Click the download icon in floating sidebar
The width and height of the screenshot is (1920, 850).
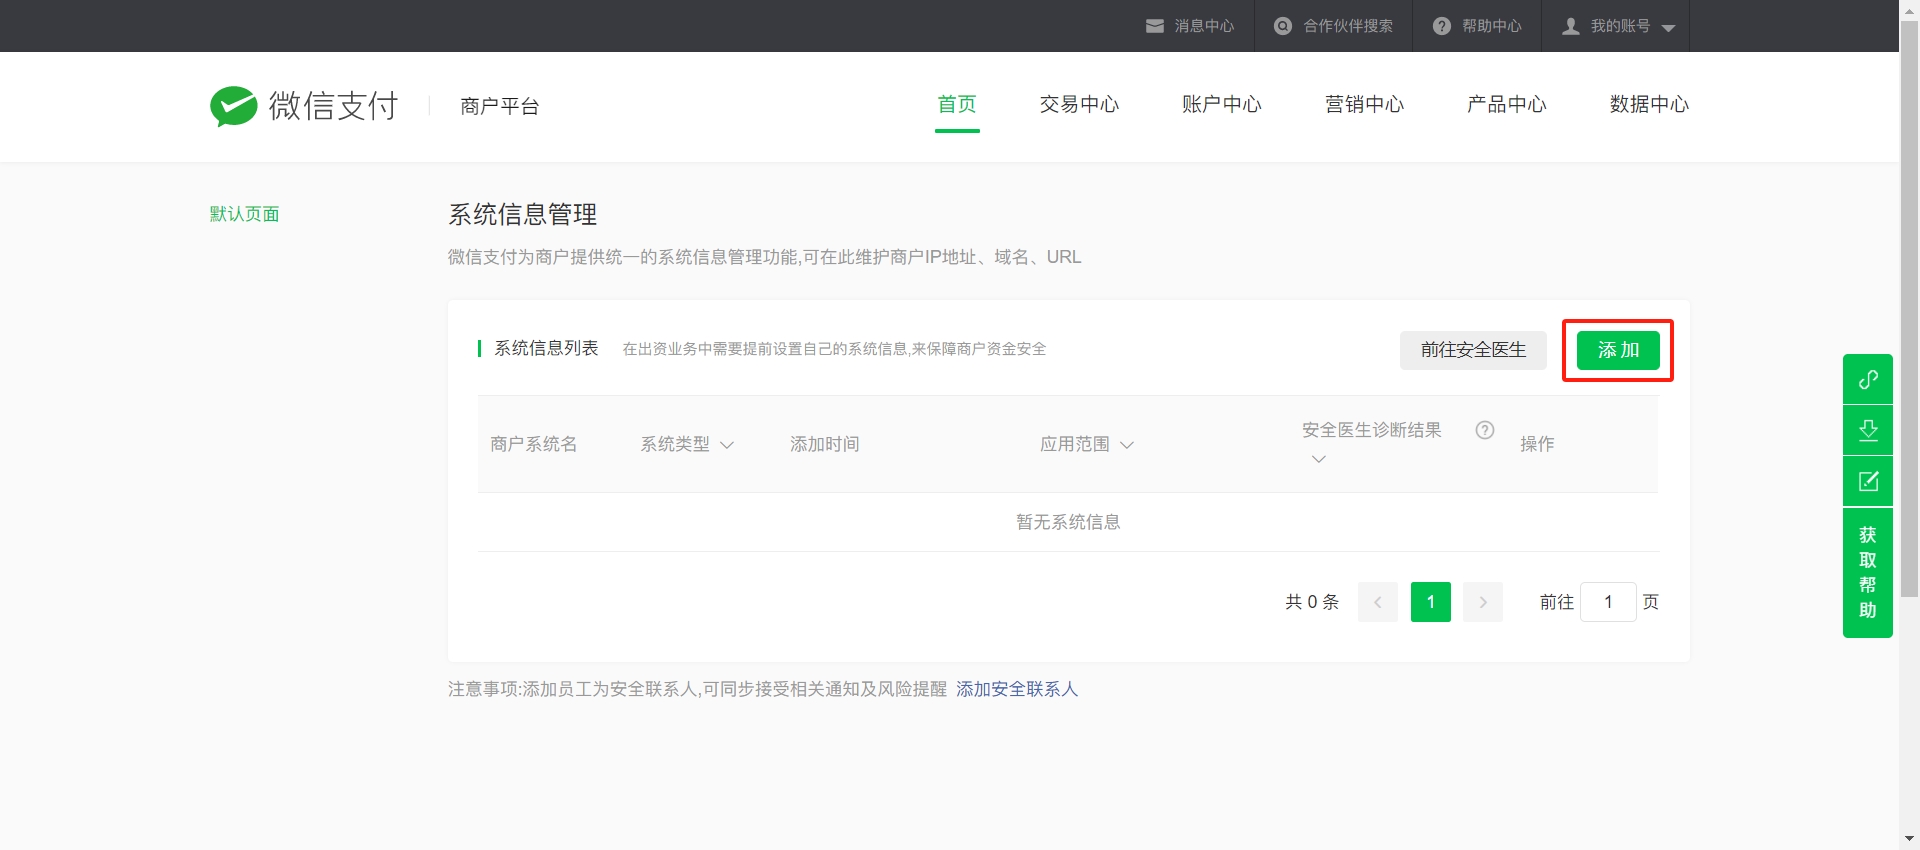(x=1867, y=430)
